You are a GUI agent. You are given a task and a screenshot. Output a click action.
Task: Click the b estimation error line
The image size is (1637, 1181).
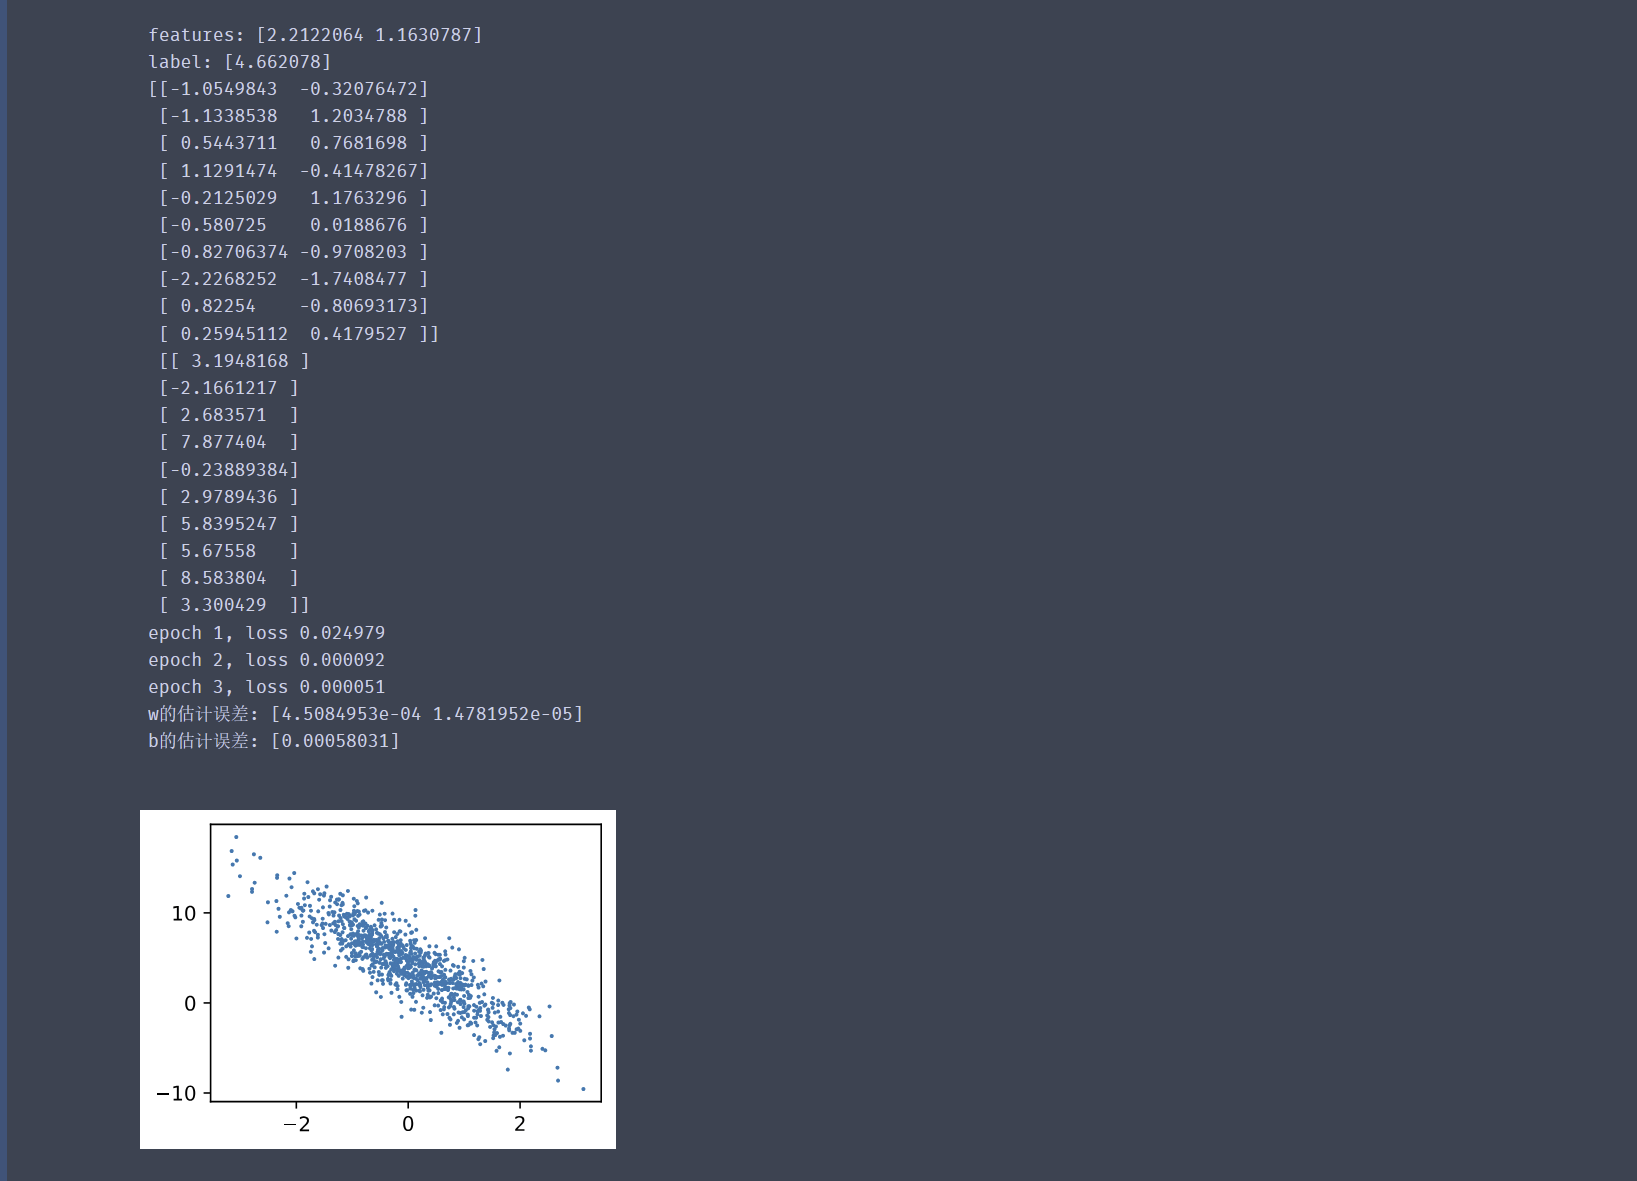tap(273, 741)
